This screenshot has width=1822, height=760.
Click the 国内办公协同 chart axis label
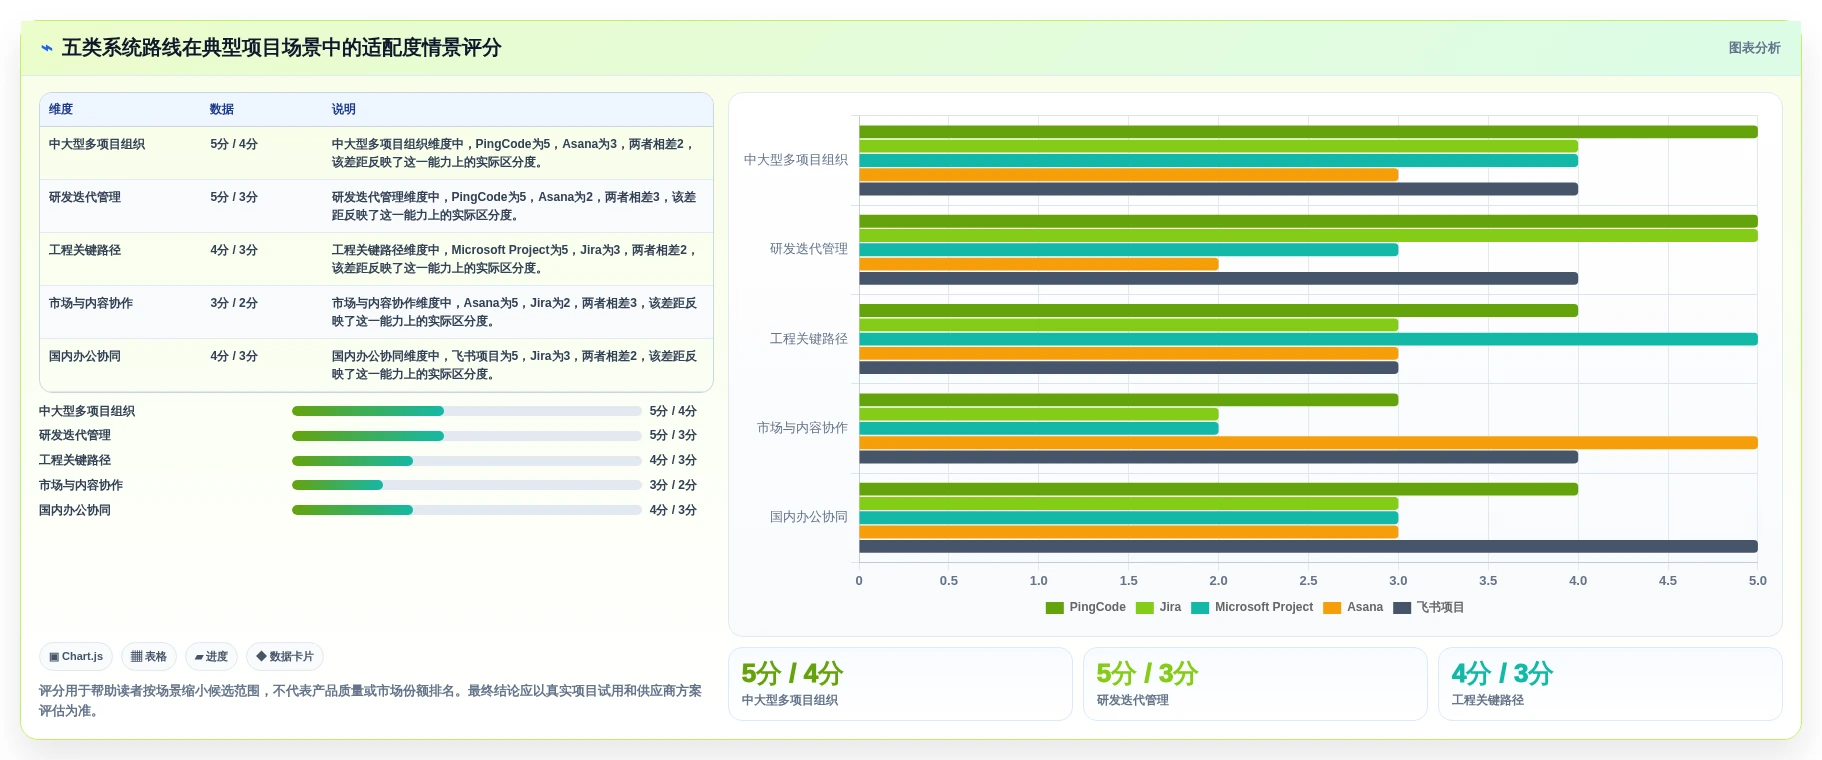(809, 517)
